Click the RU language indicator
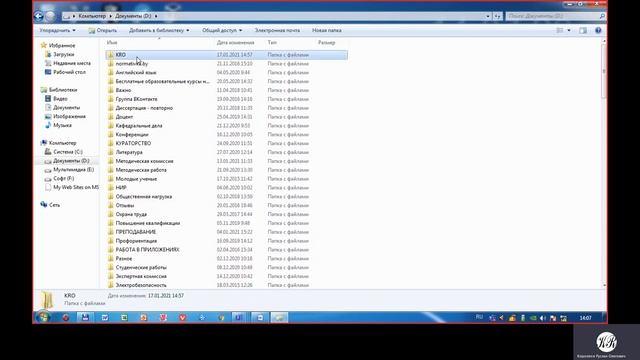The width and height of the screenshot is (640, 360). click(x=479, y=317)
